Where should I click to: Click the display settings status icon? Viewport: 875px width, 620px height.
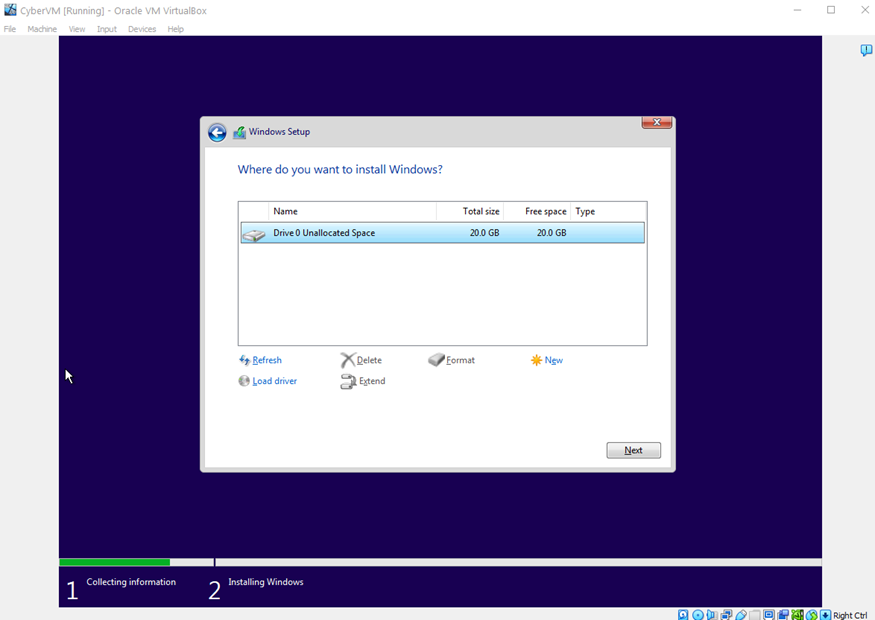tap(769, 615)
